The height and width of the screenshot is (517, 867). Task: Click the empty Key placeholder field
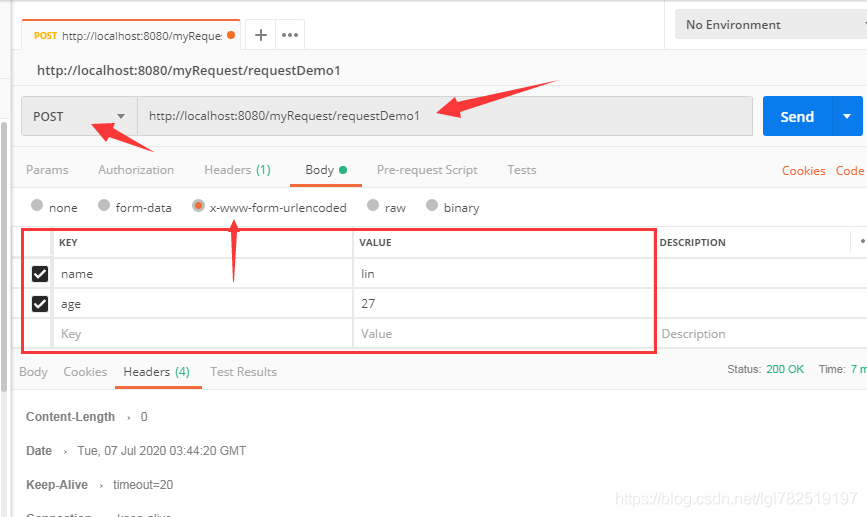[203, 333]
